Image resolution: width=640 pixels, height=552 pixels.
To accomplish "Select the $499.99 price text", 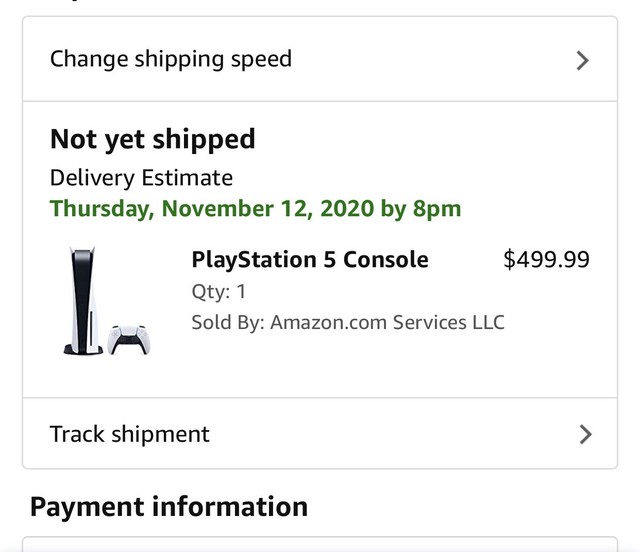I will [546, 260].
